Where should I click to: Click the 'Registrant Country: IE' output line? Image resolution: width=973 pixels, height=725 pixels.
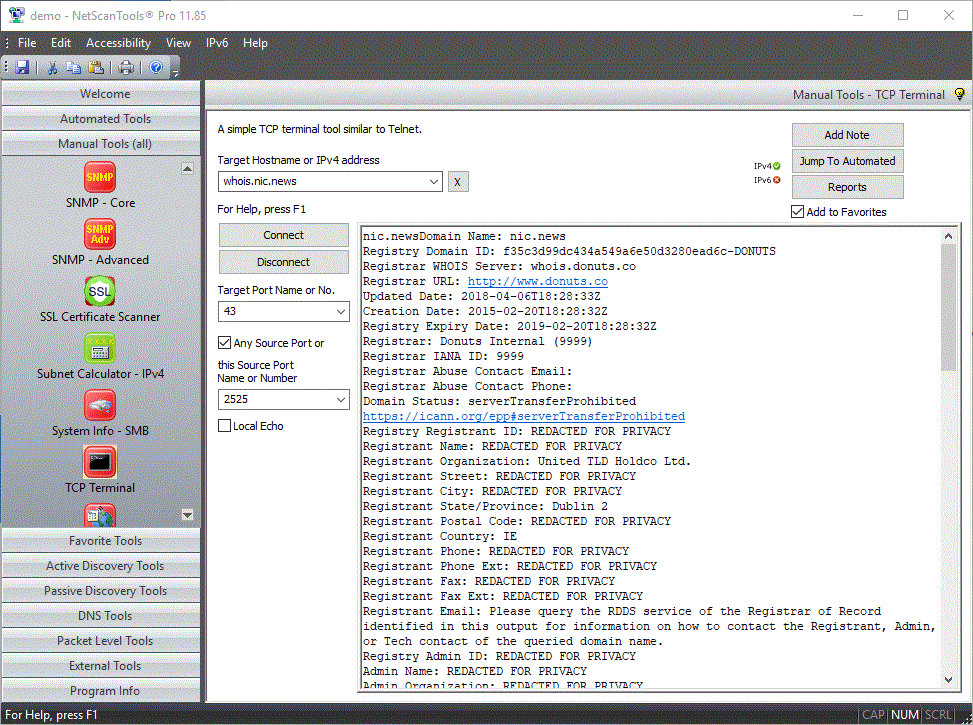[440, 536]
